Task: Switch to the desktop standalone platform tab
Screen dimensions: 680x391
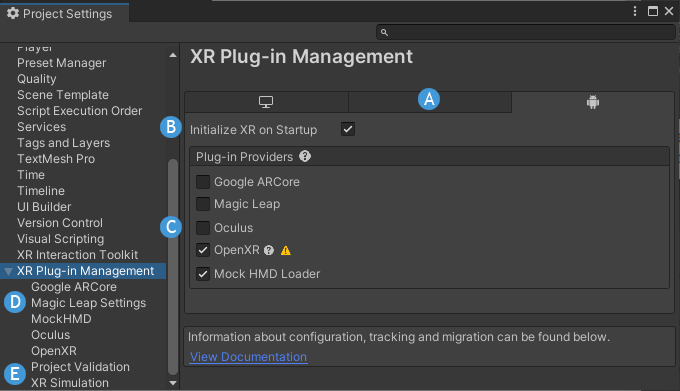Action: click(266, 102)
